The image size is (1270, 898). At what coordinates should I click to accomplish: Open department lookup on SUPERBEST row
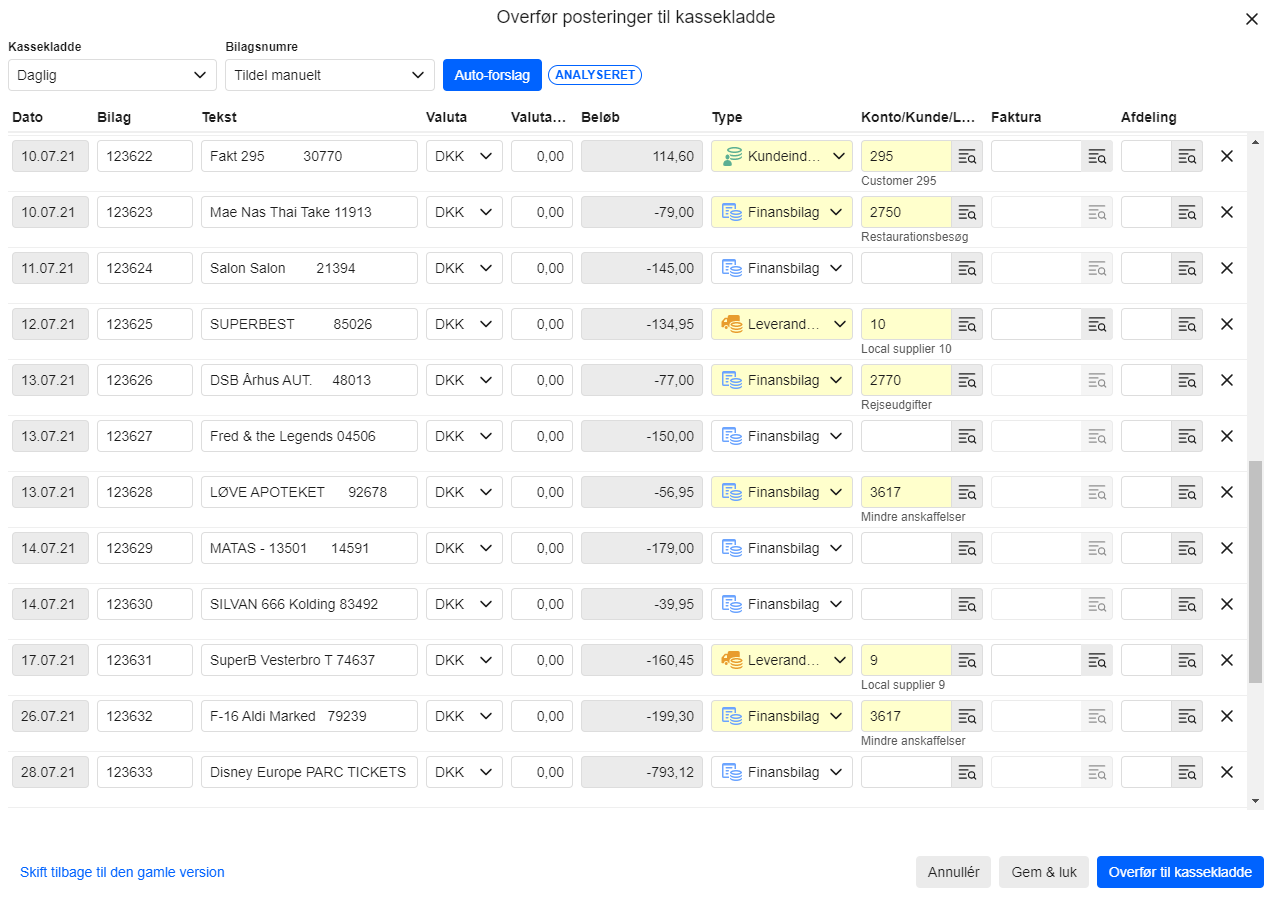pyautogui.click(x=1187, y=324)
